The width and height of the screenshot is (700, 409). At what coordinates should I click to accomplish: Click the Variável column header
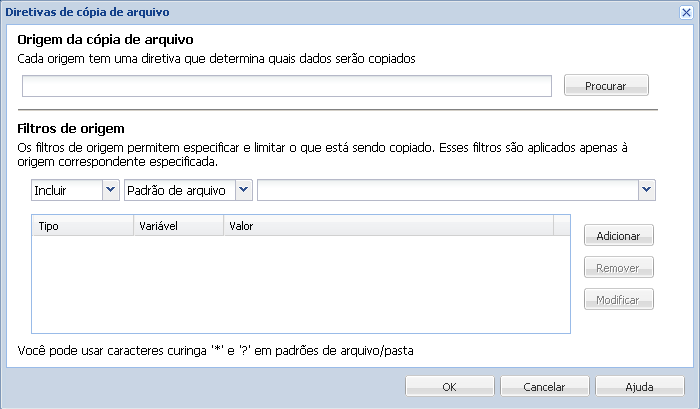(177, 227)
